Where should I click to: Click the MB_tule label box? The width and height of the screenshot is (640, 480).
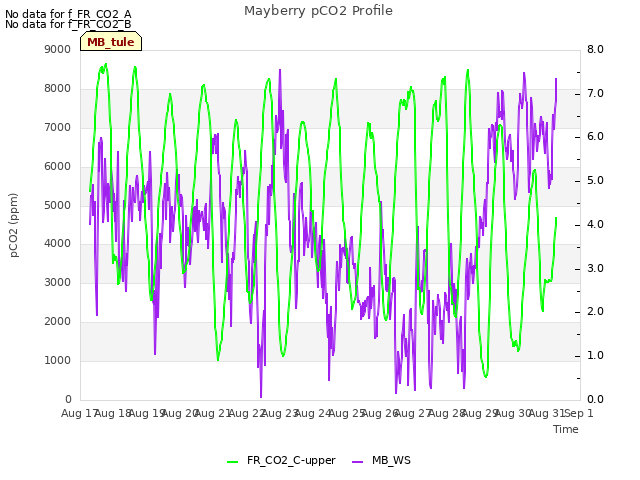pyautogui.click(x=111, y=42)
